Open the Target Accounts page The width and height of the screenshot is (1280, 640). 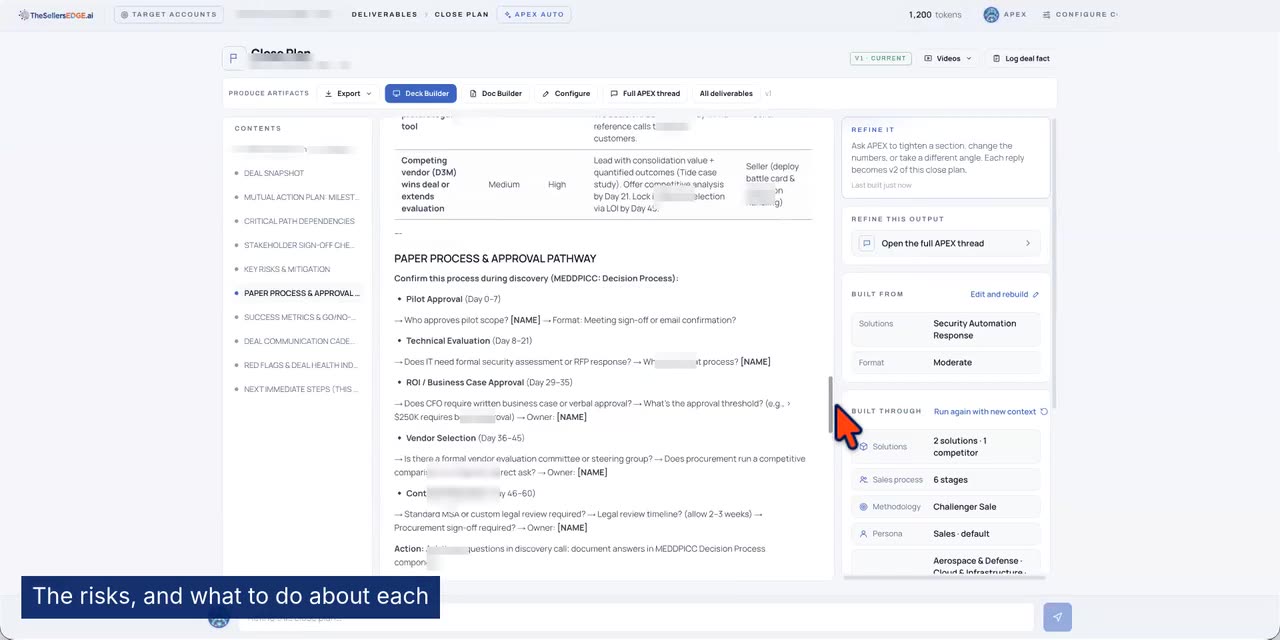tap(169, 15)
